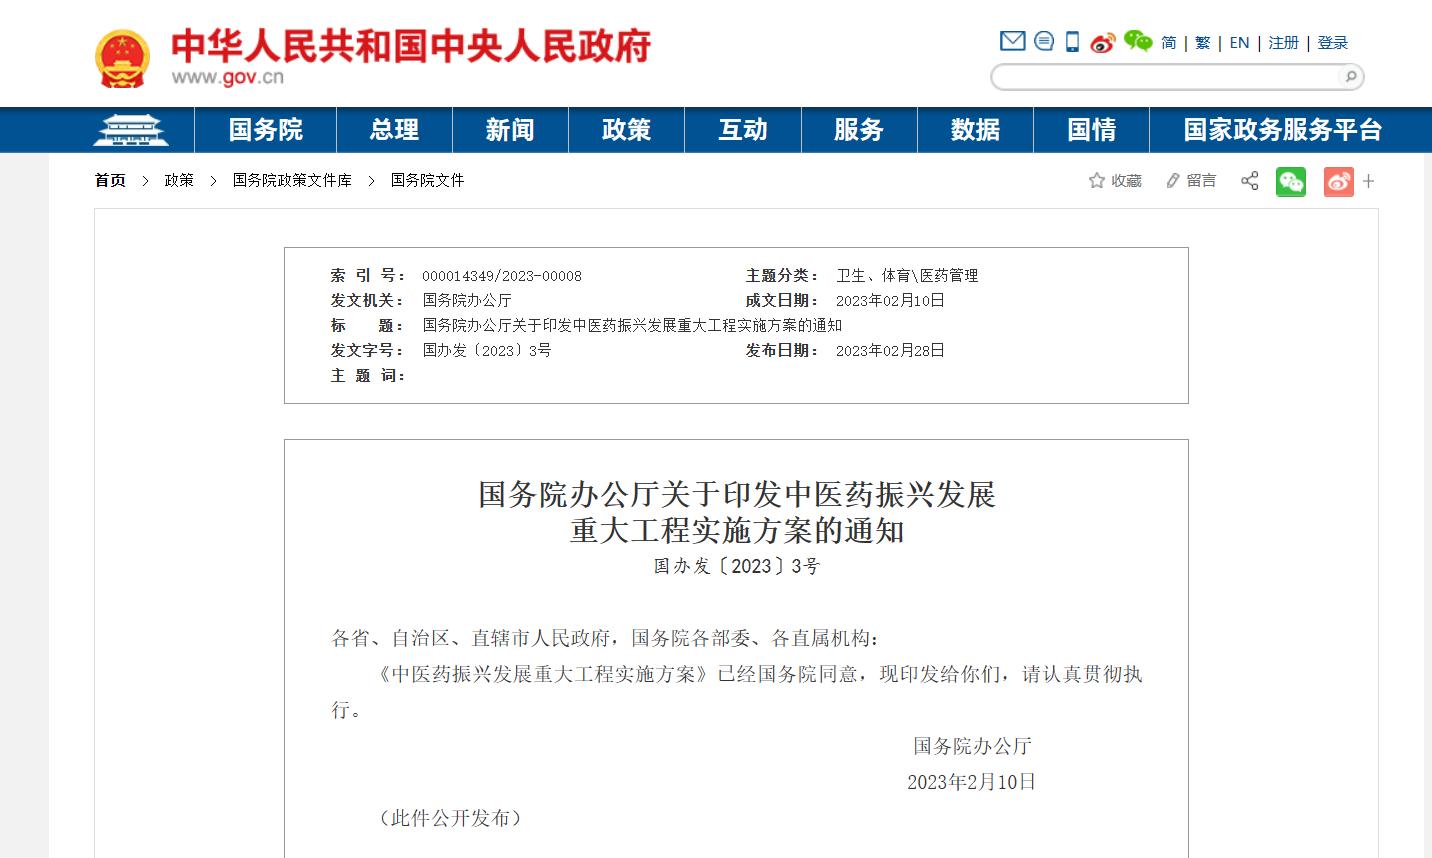Click the title text in the metadata table
Viewport: 1432px width, 858px height.
coord(632,325)
